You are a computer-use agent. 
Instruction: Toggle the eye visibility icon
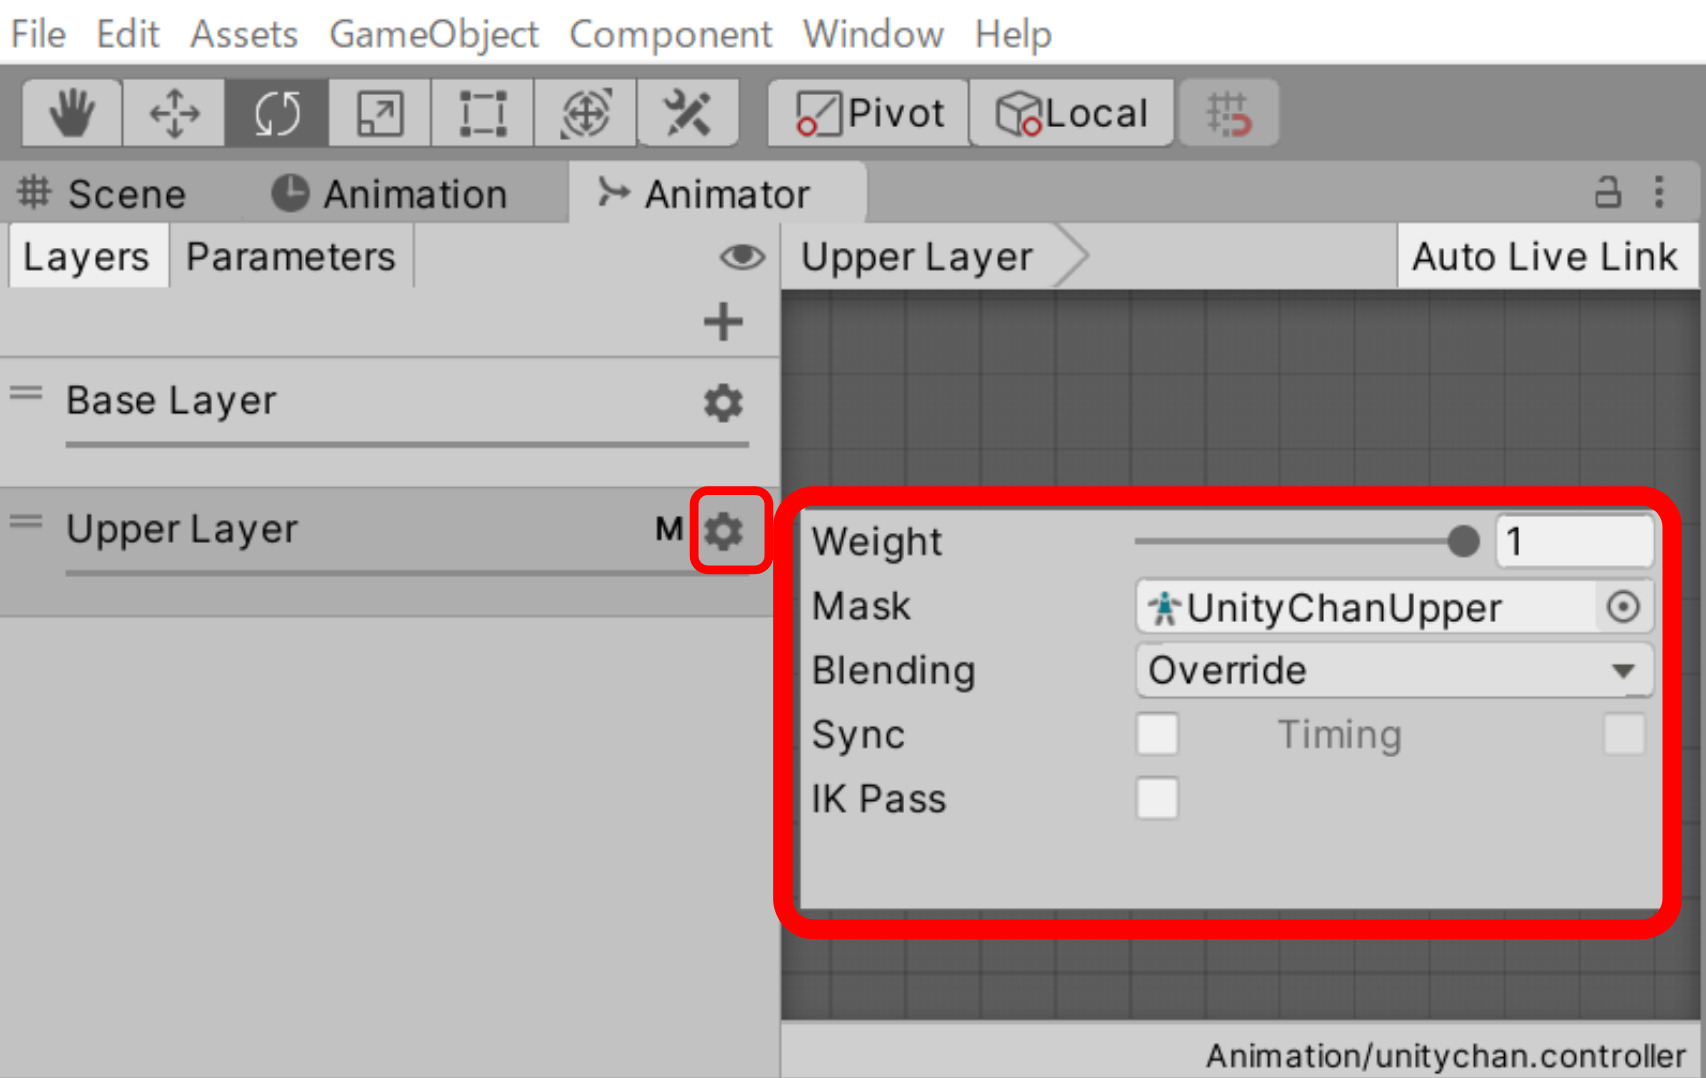click(742, 257)
